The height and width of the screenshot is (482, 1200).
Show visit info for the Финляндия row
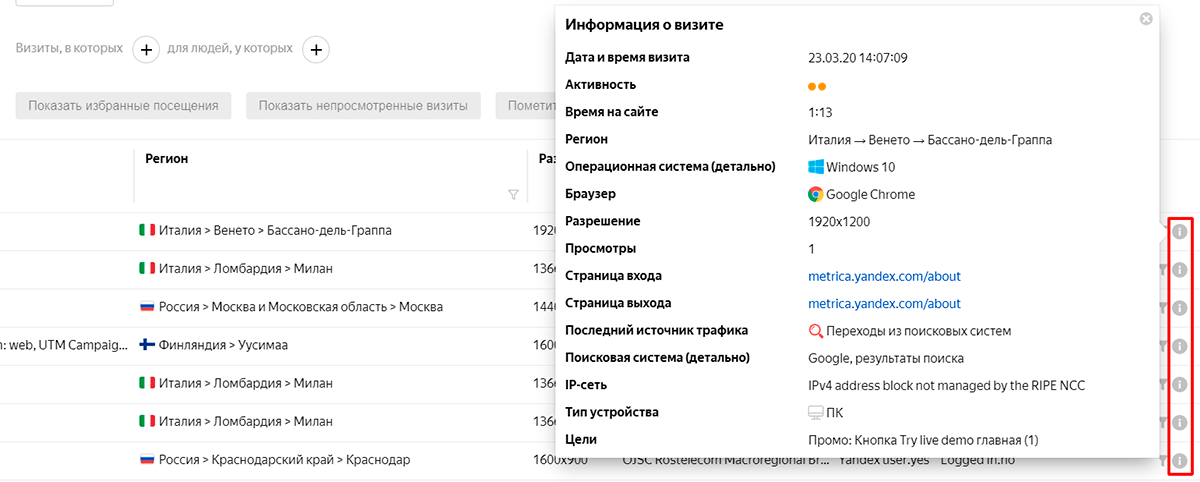pos(1180,346)
